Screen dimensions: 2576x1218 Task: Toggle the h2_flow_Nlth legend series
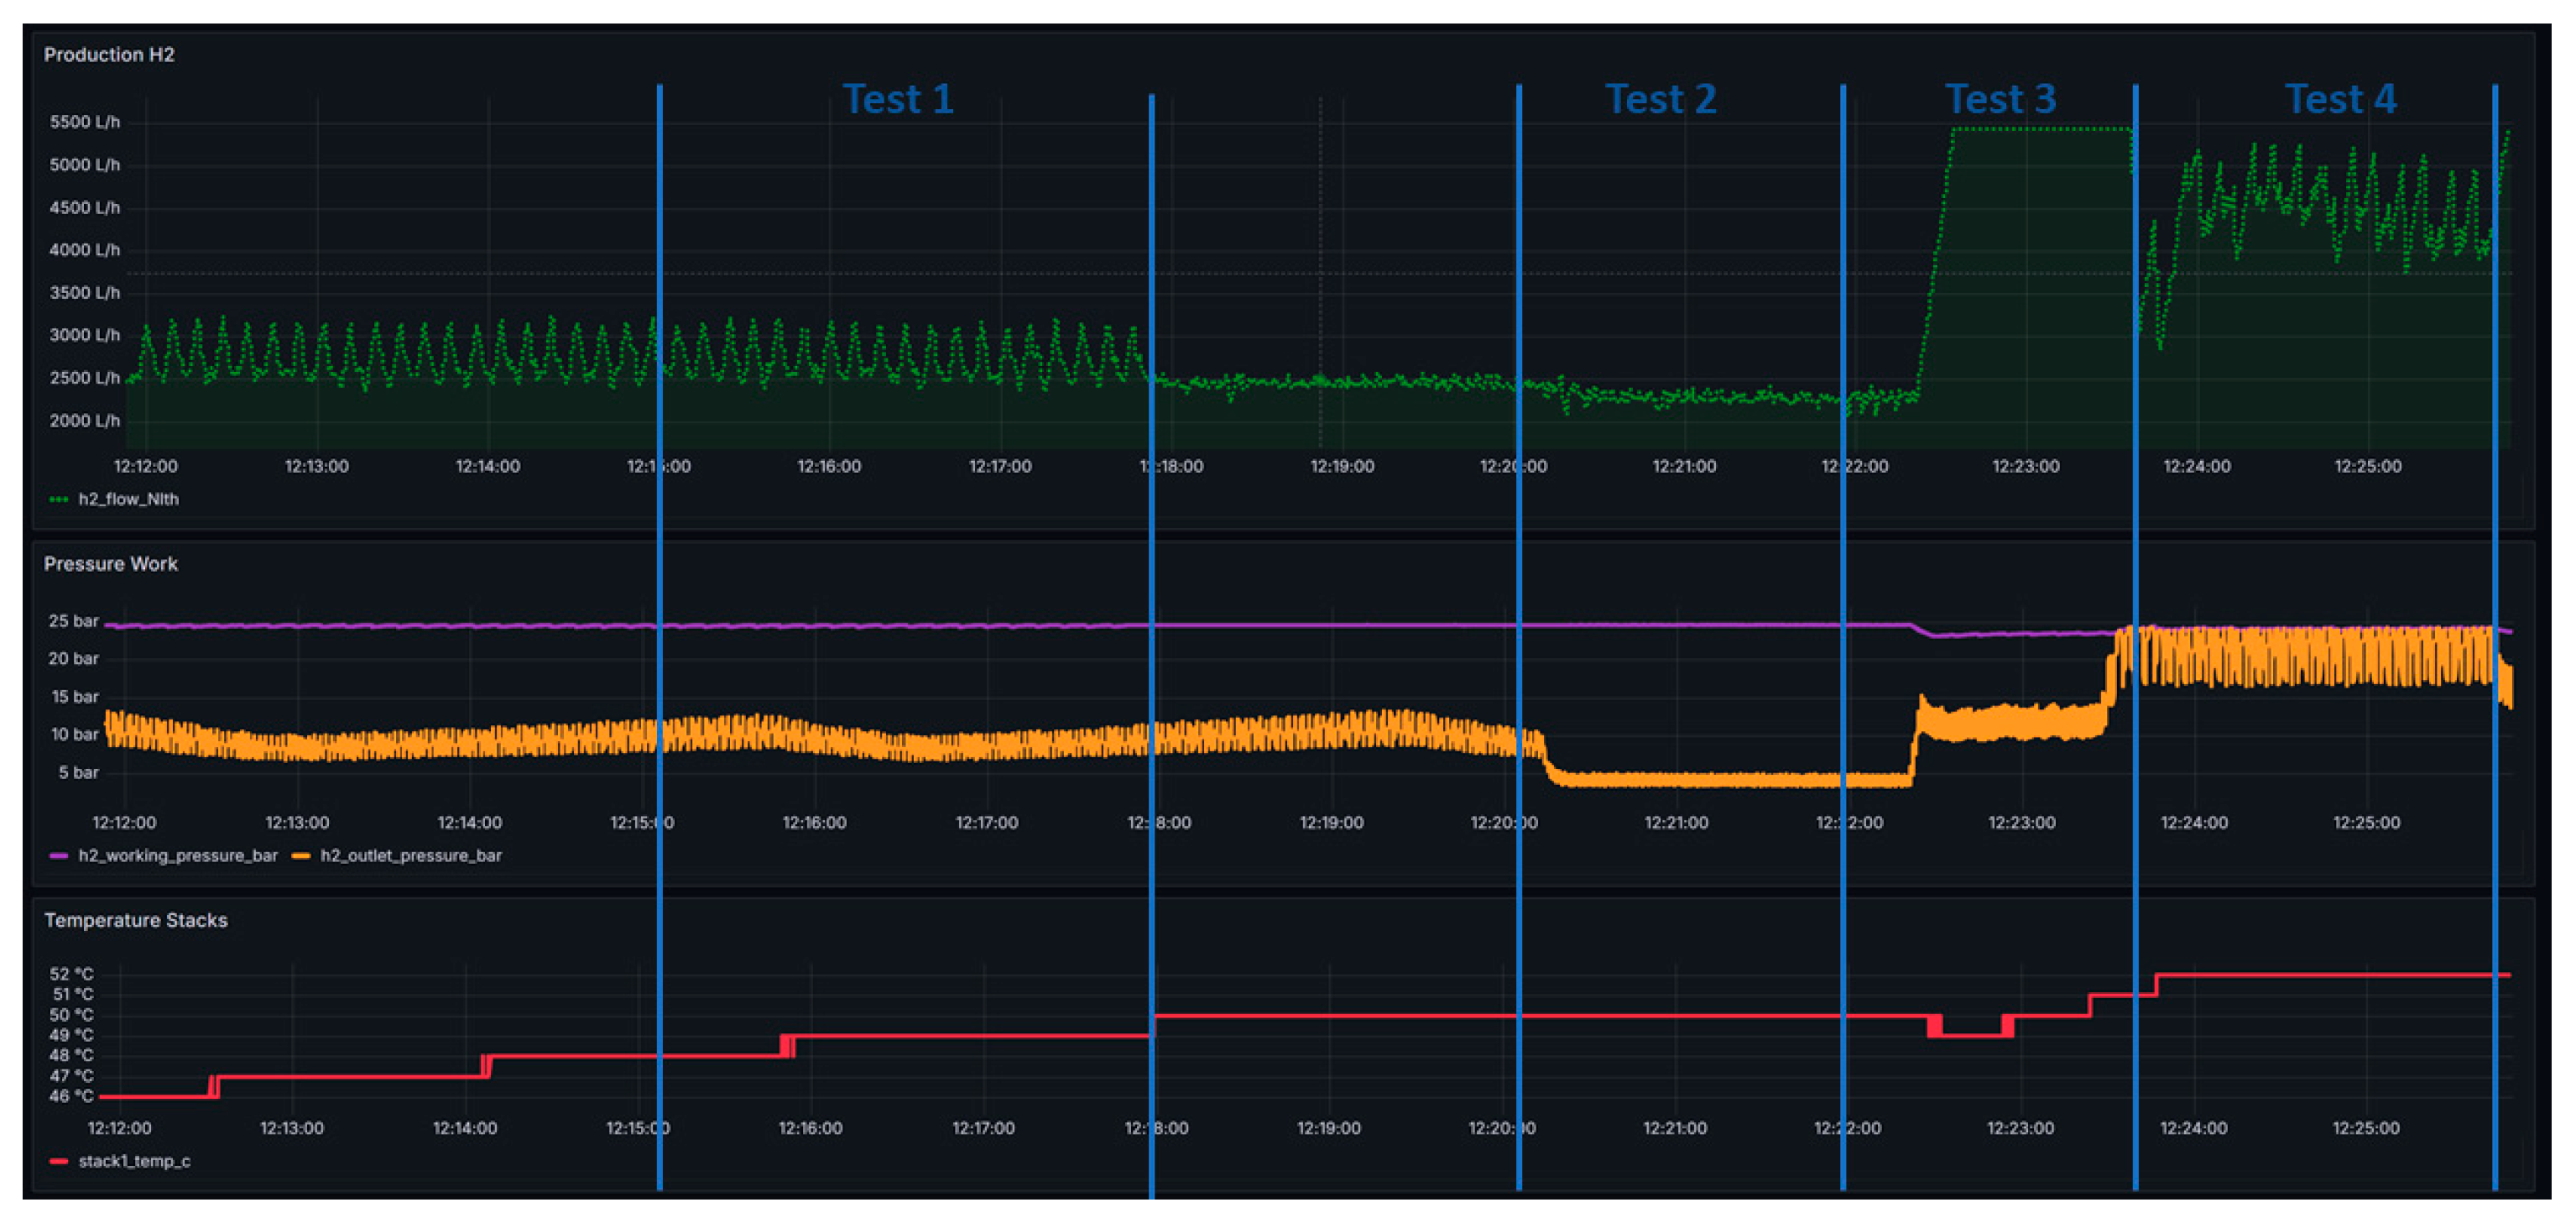(128, 499)
